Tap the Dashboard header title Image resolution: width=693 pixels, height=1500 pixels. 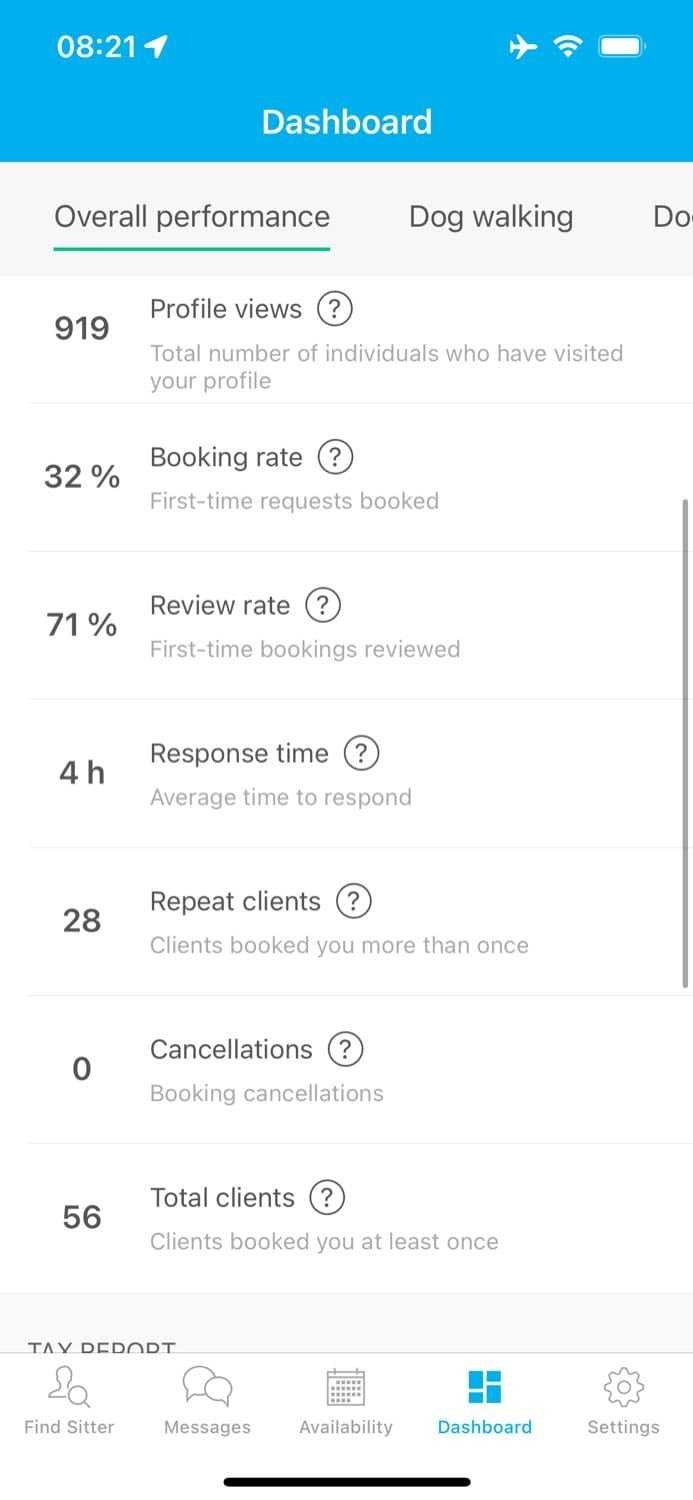346,122
